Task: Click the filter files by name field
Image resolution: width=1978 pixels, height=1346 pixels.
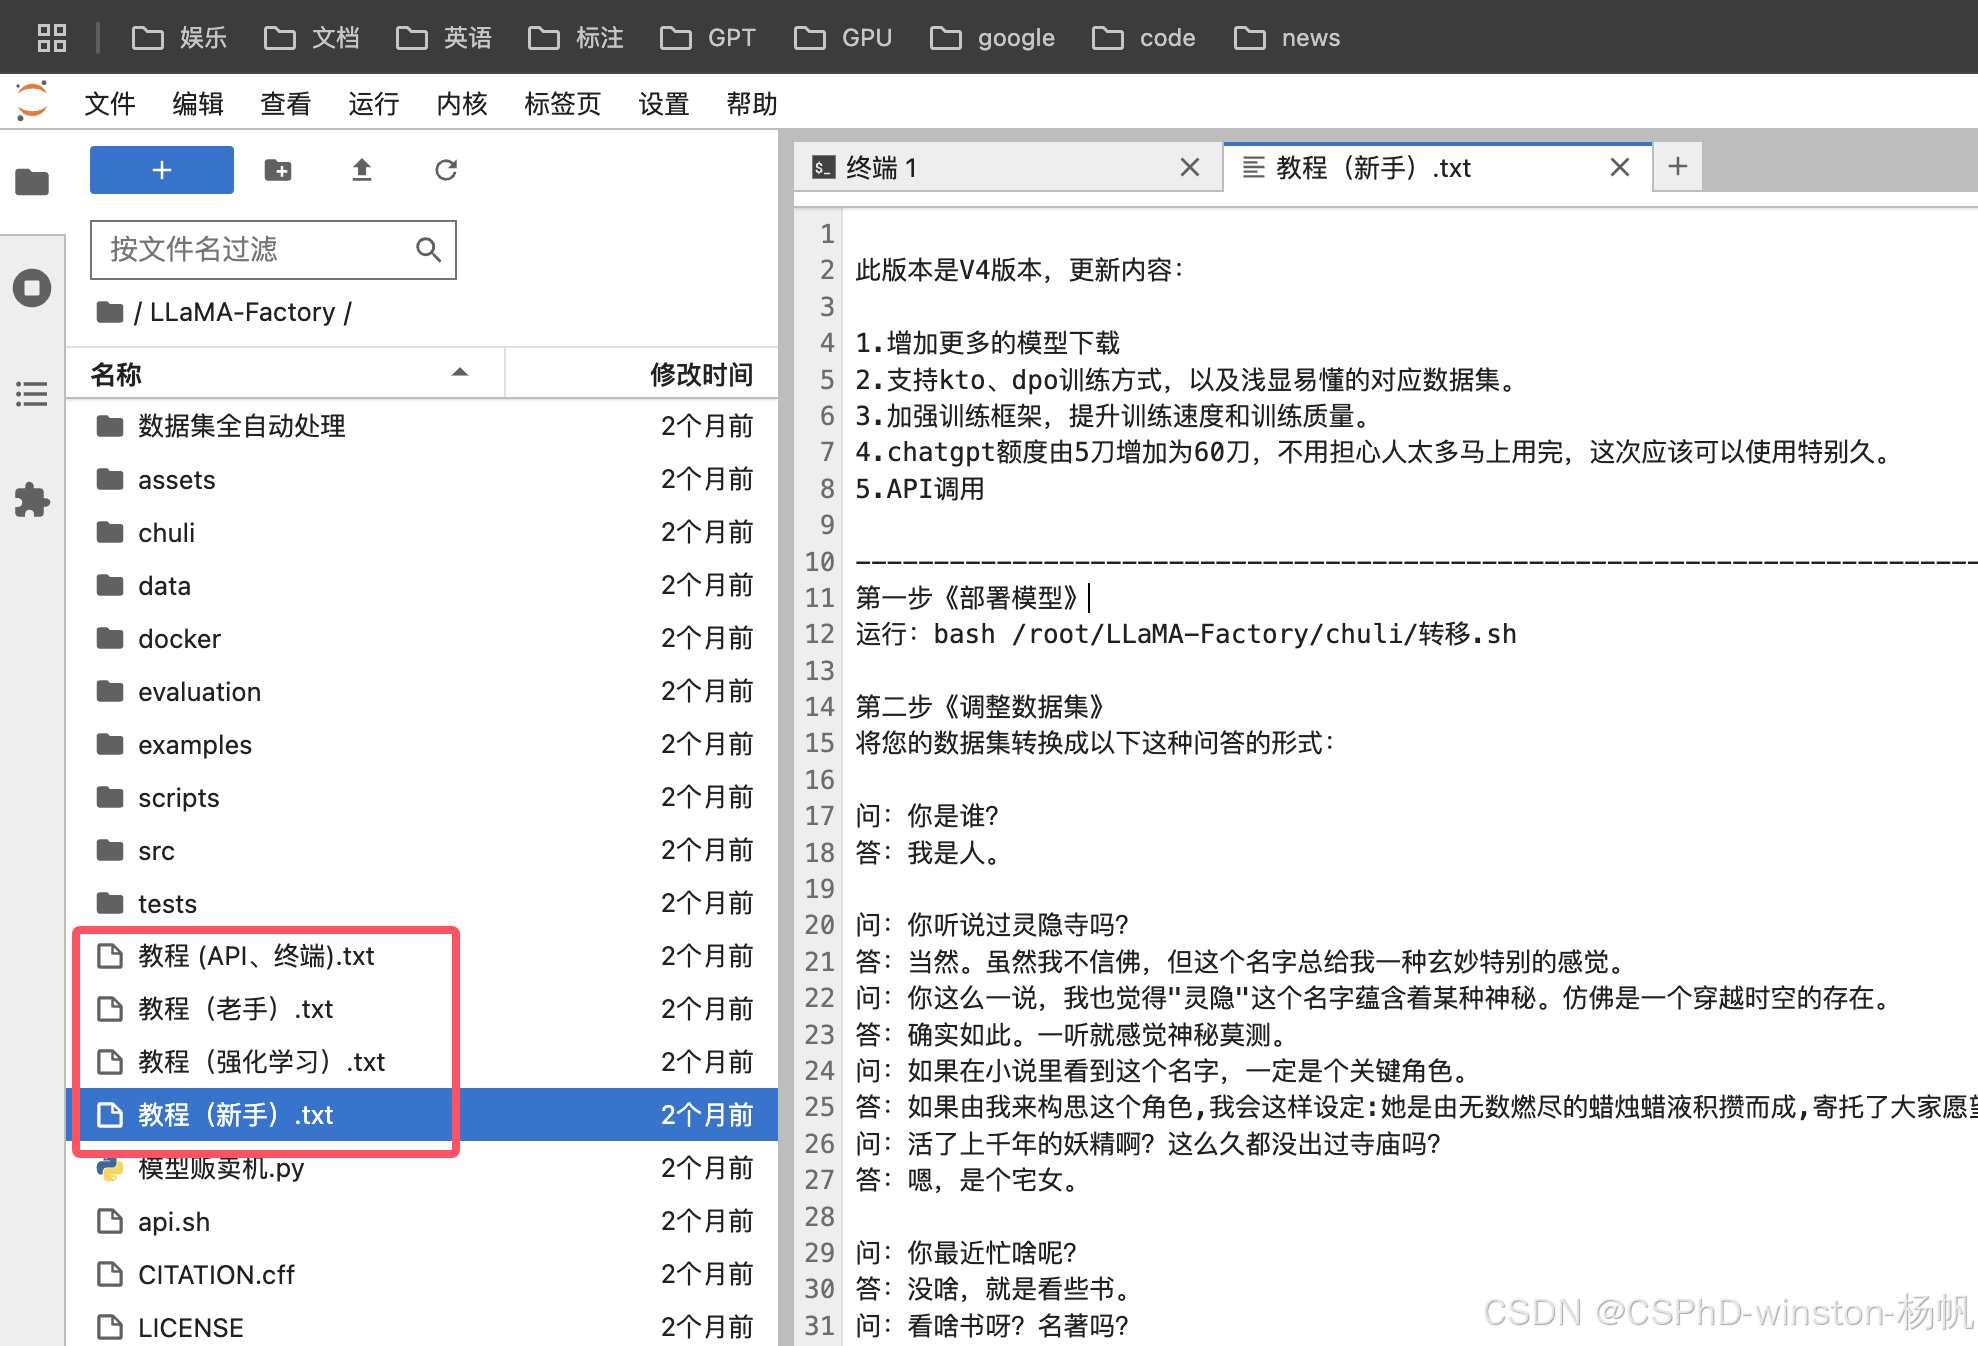Action: point(255,250)
